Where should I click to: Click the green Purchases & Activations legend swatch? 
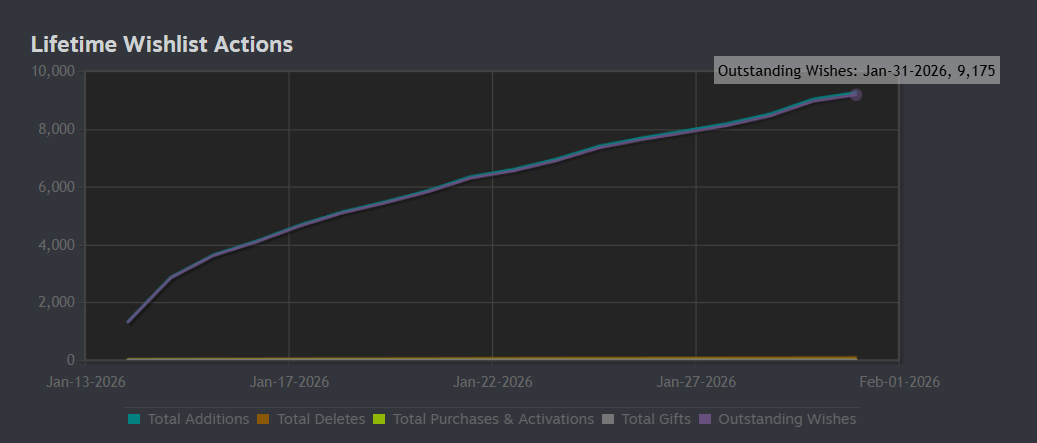[379, 419]
